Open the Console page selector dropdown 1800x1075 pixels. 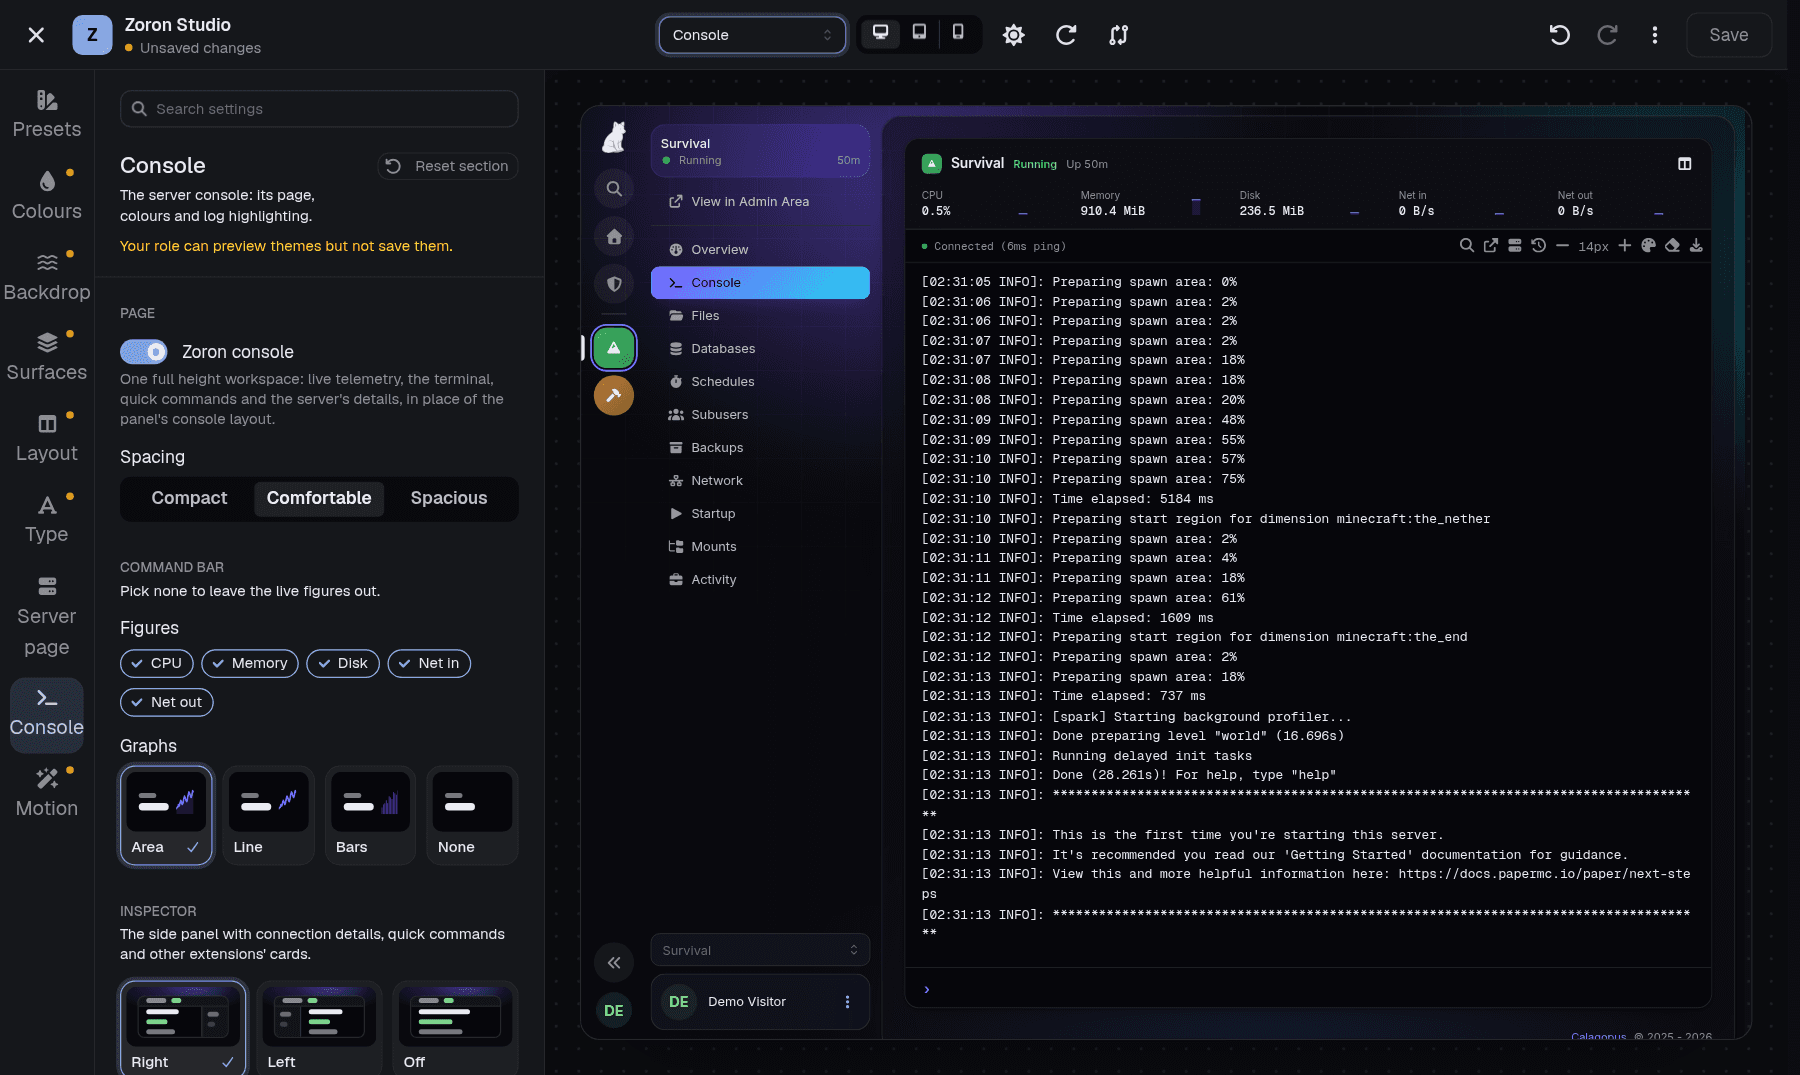tap(752, 35)
